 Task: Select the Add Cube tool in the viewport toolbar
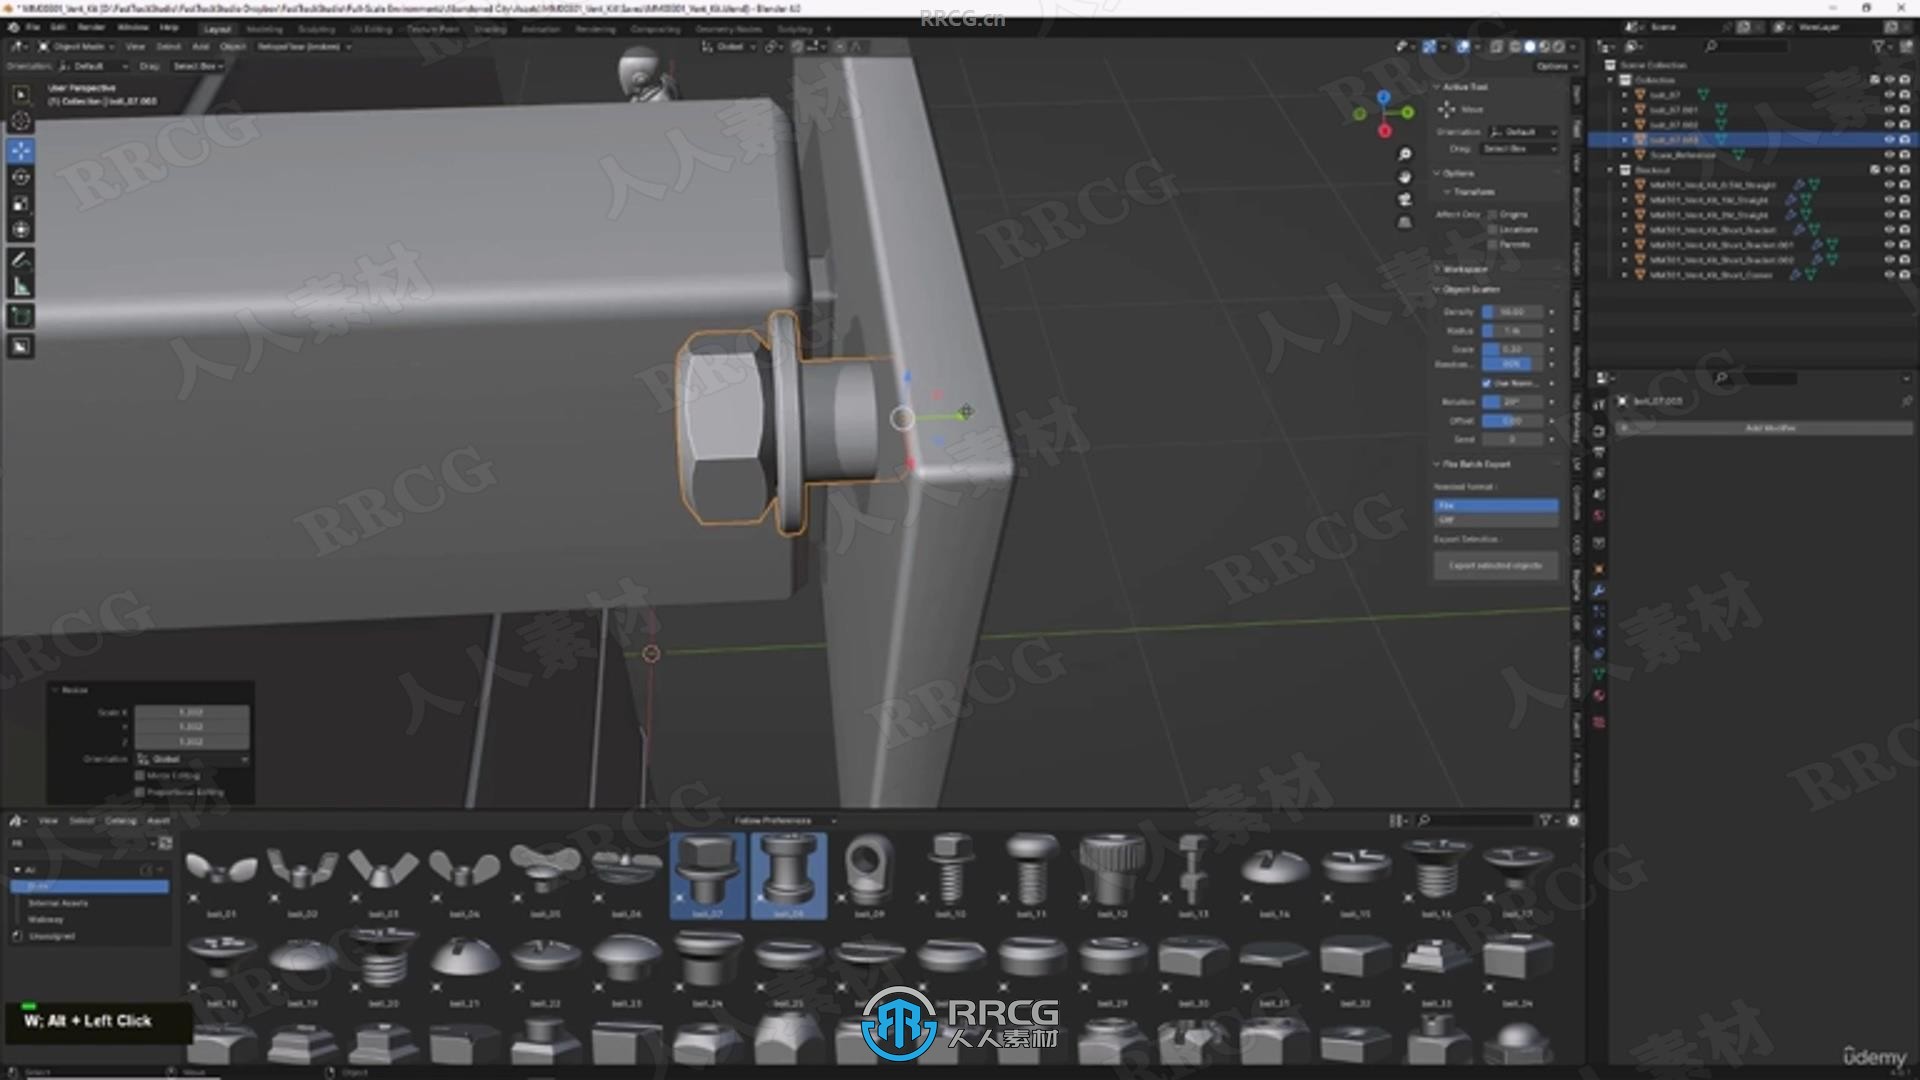[x=20, y=317]
